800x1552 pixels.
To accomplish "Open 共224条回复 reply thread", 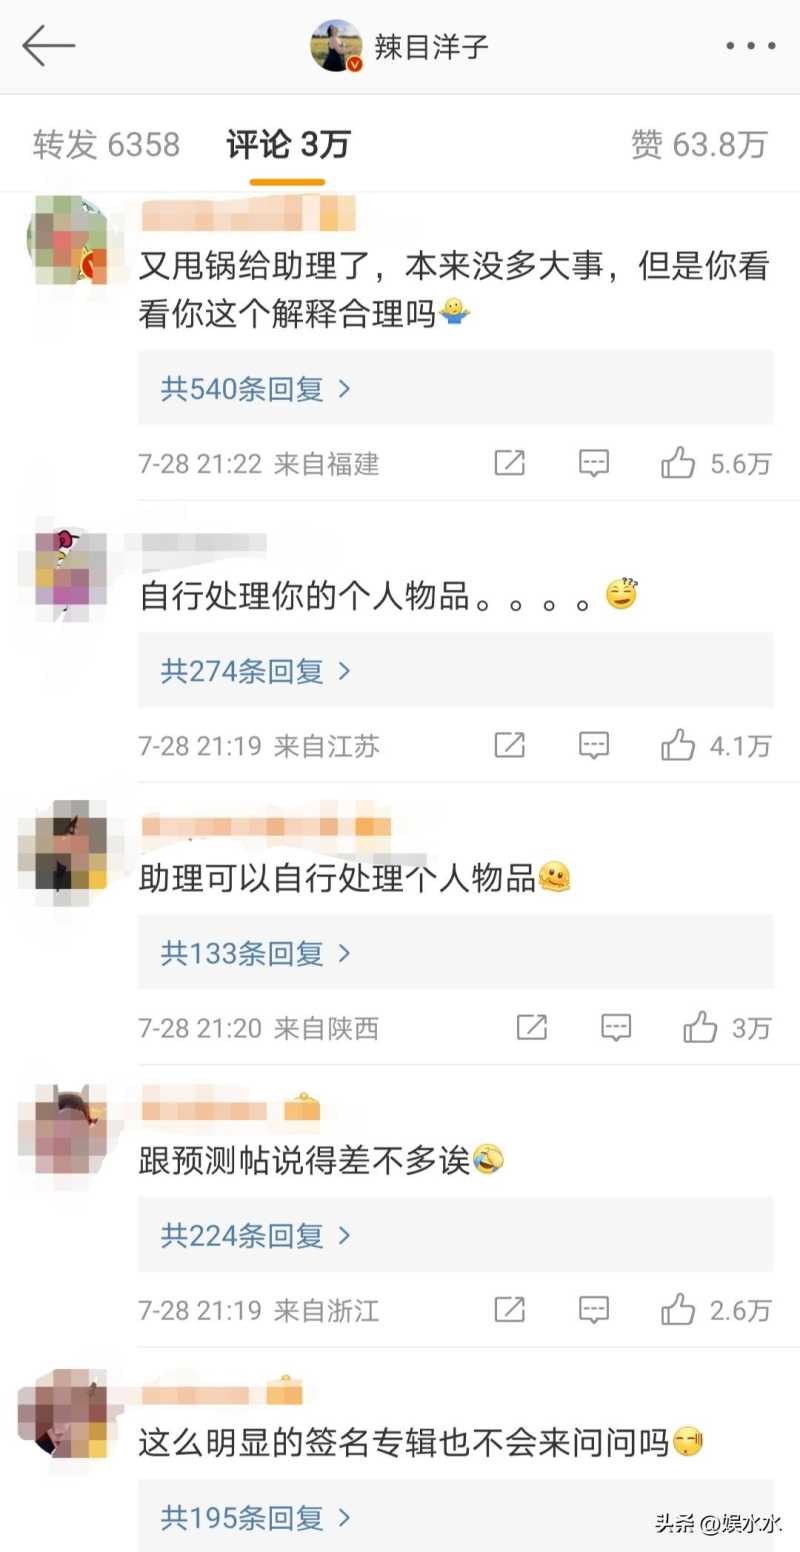I will [x=455, y=1234].
